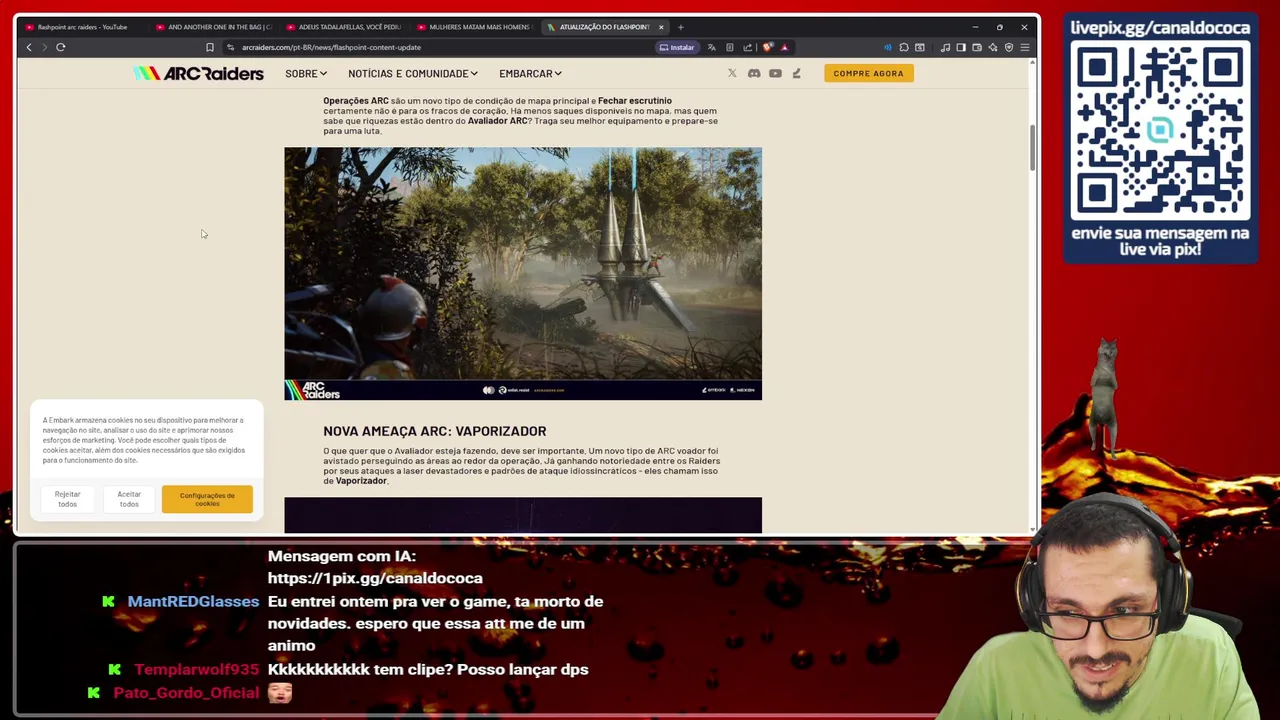
Task: Go to ARC Raiders logo homepage
Action: [x=199, y=73]
